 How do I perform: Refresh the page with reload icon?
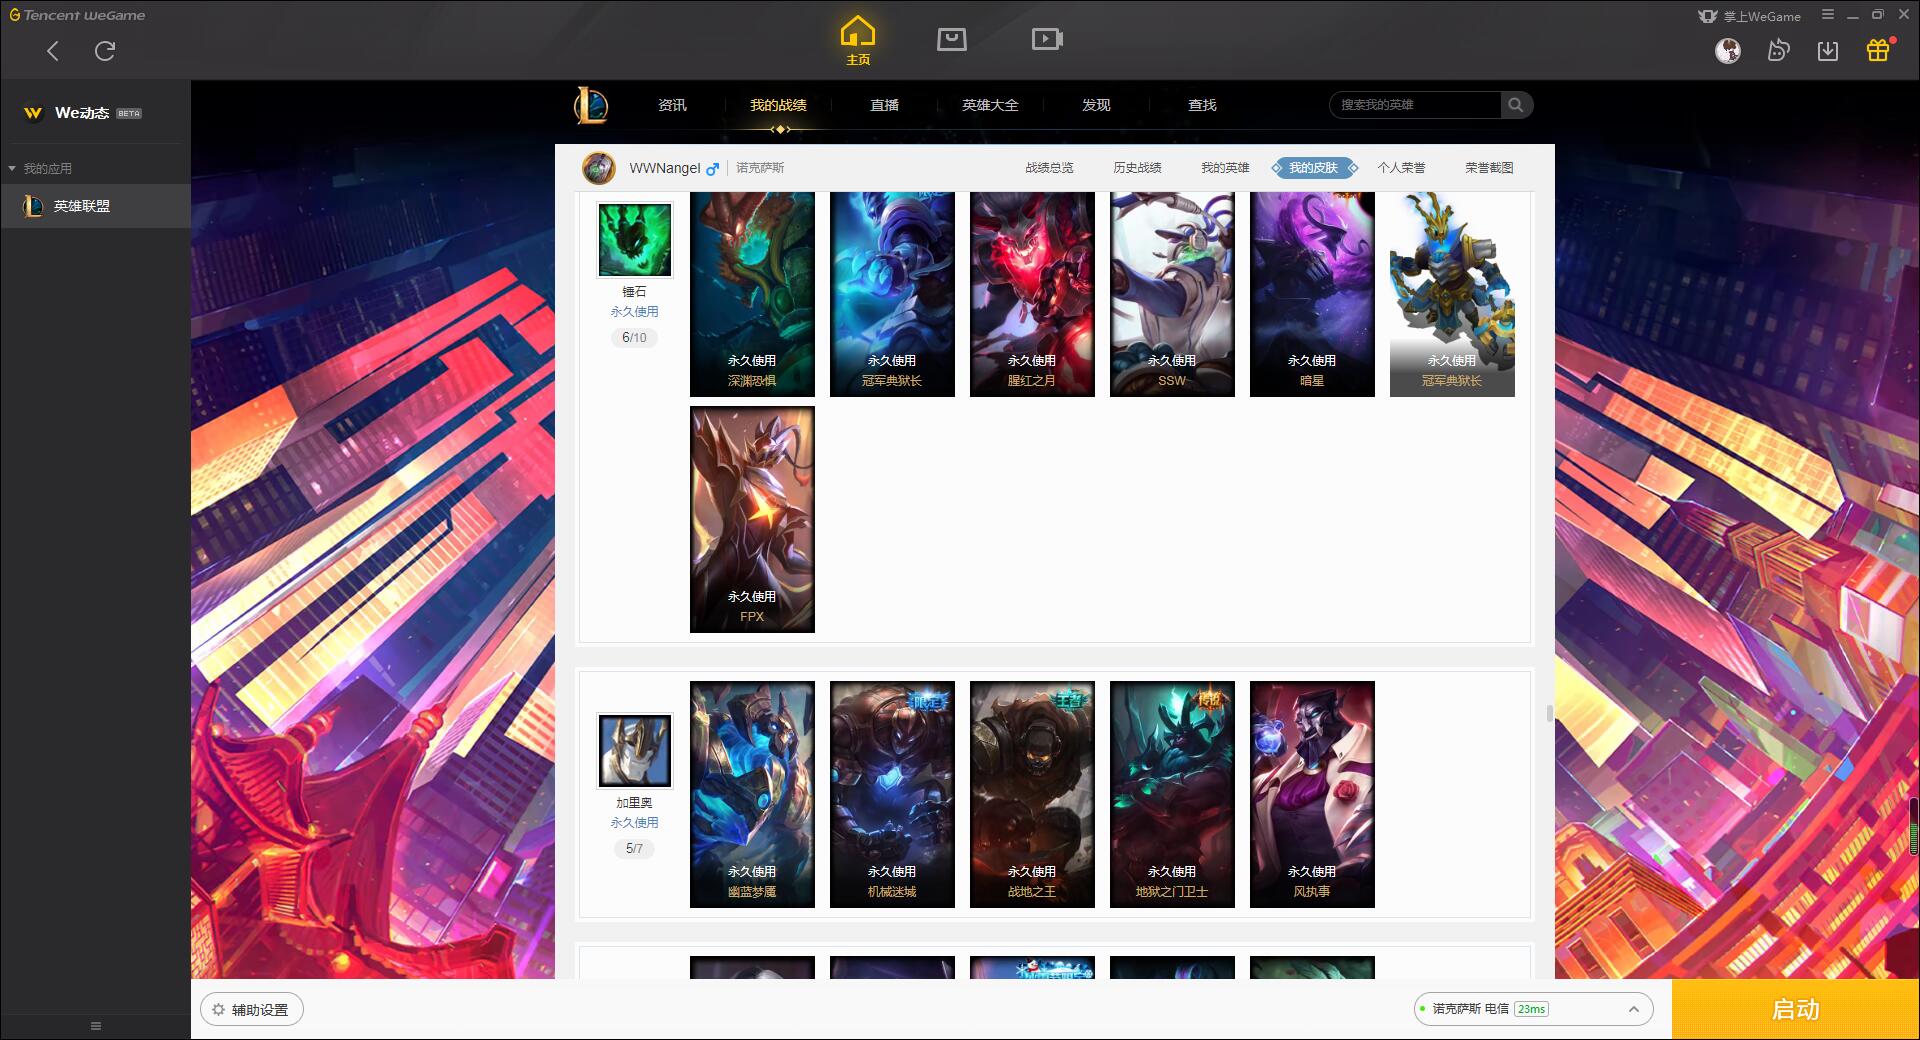pyautogui.click(x=105, y=51)
